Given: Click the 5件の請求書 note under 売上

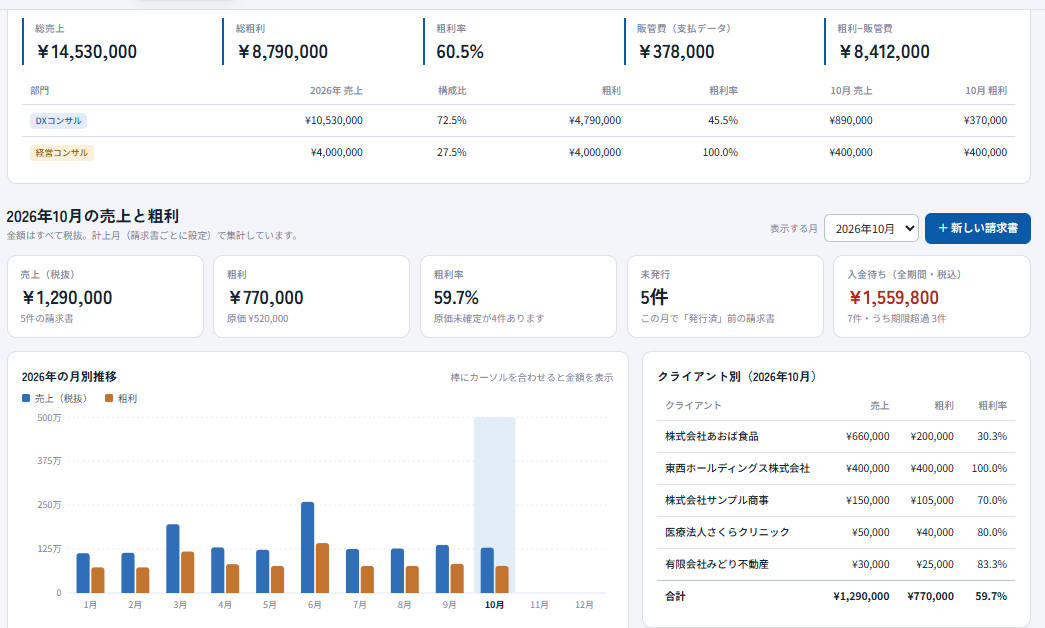Looking at the screenshot, I should [x=47, y=319].
